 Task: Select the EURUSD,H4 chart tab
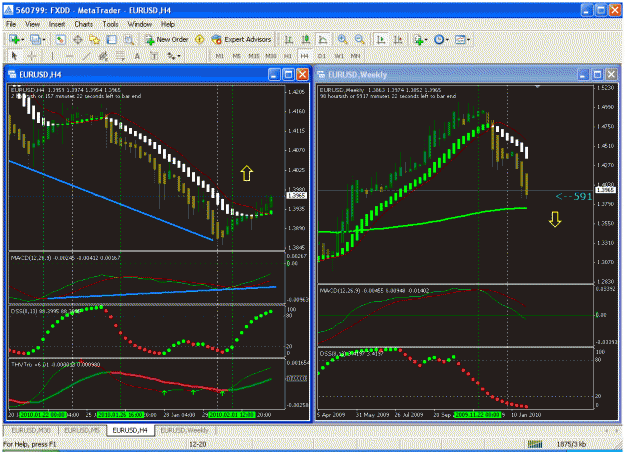point(130,430)
